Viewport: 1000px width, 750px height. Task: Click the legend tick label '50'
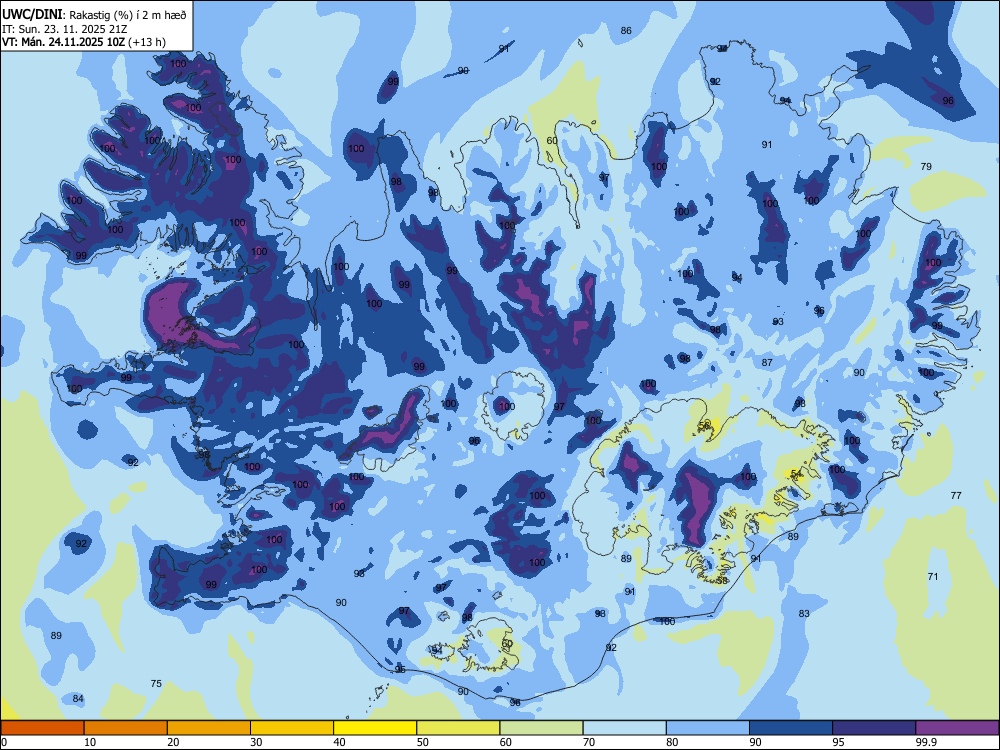423,742
